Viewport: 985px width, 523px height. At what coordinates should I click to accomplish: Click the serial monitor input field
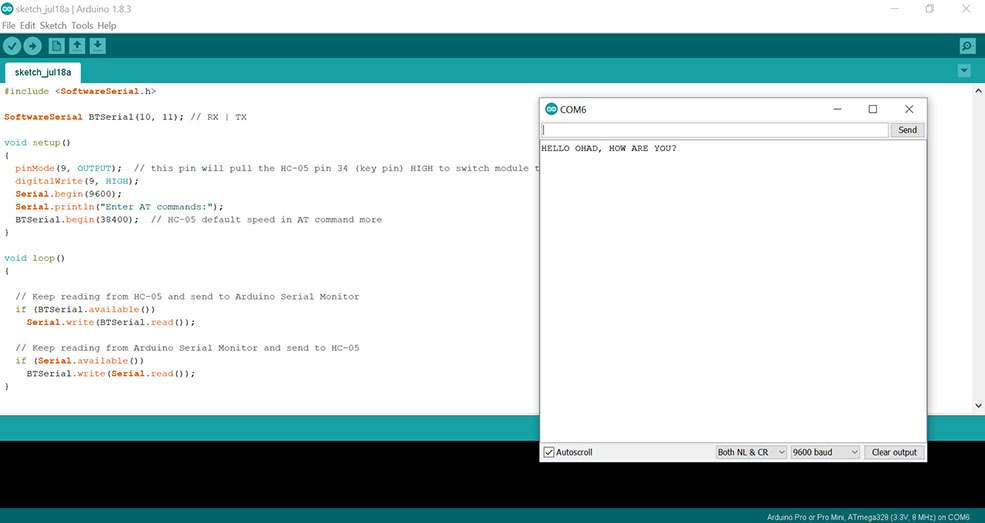click(x=715, y=130)
